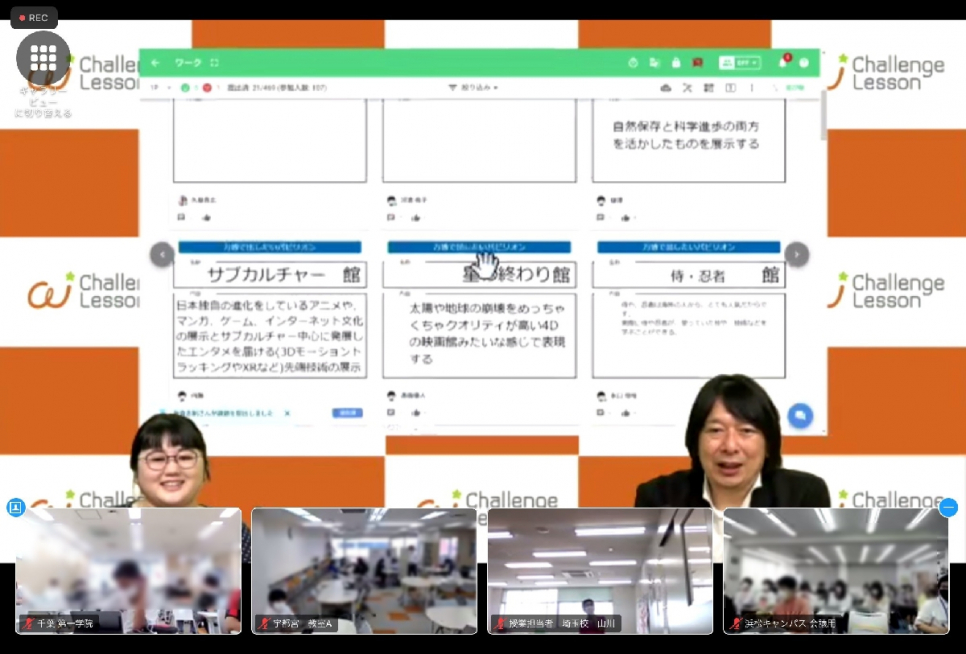The height and width of the screenshot is (654, 966).
Task: Open notifications bell with red badge
Action: click(784, 62)
